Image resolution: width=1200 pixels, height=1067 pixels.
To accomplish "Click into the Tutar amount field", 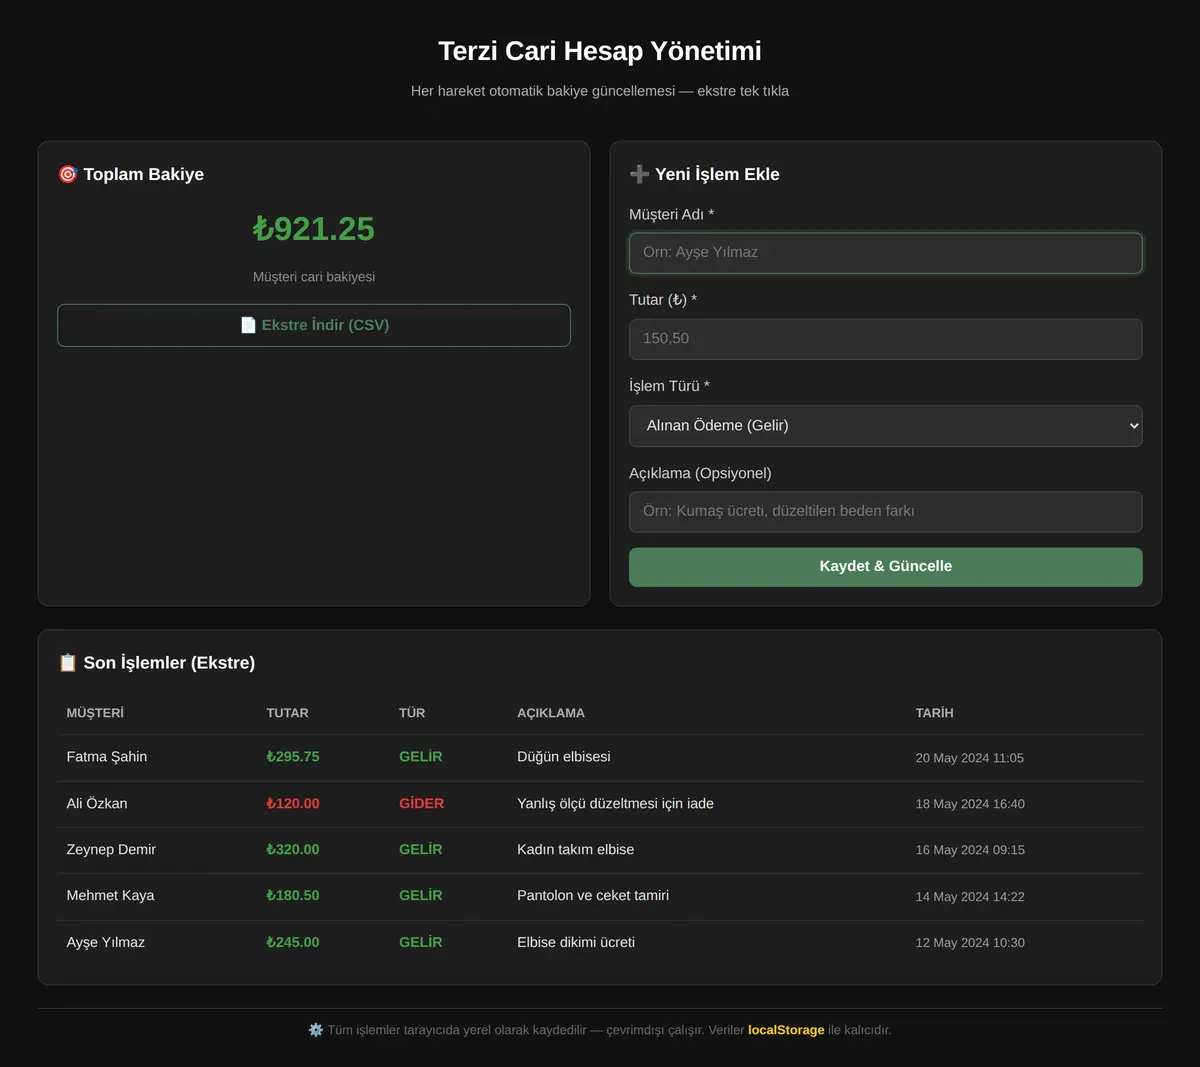I will tap(885, 339).
